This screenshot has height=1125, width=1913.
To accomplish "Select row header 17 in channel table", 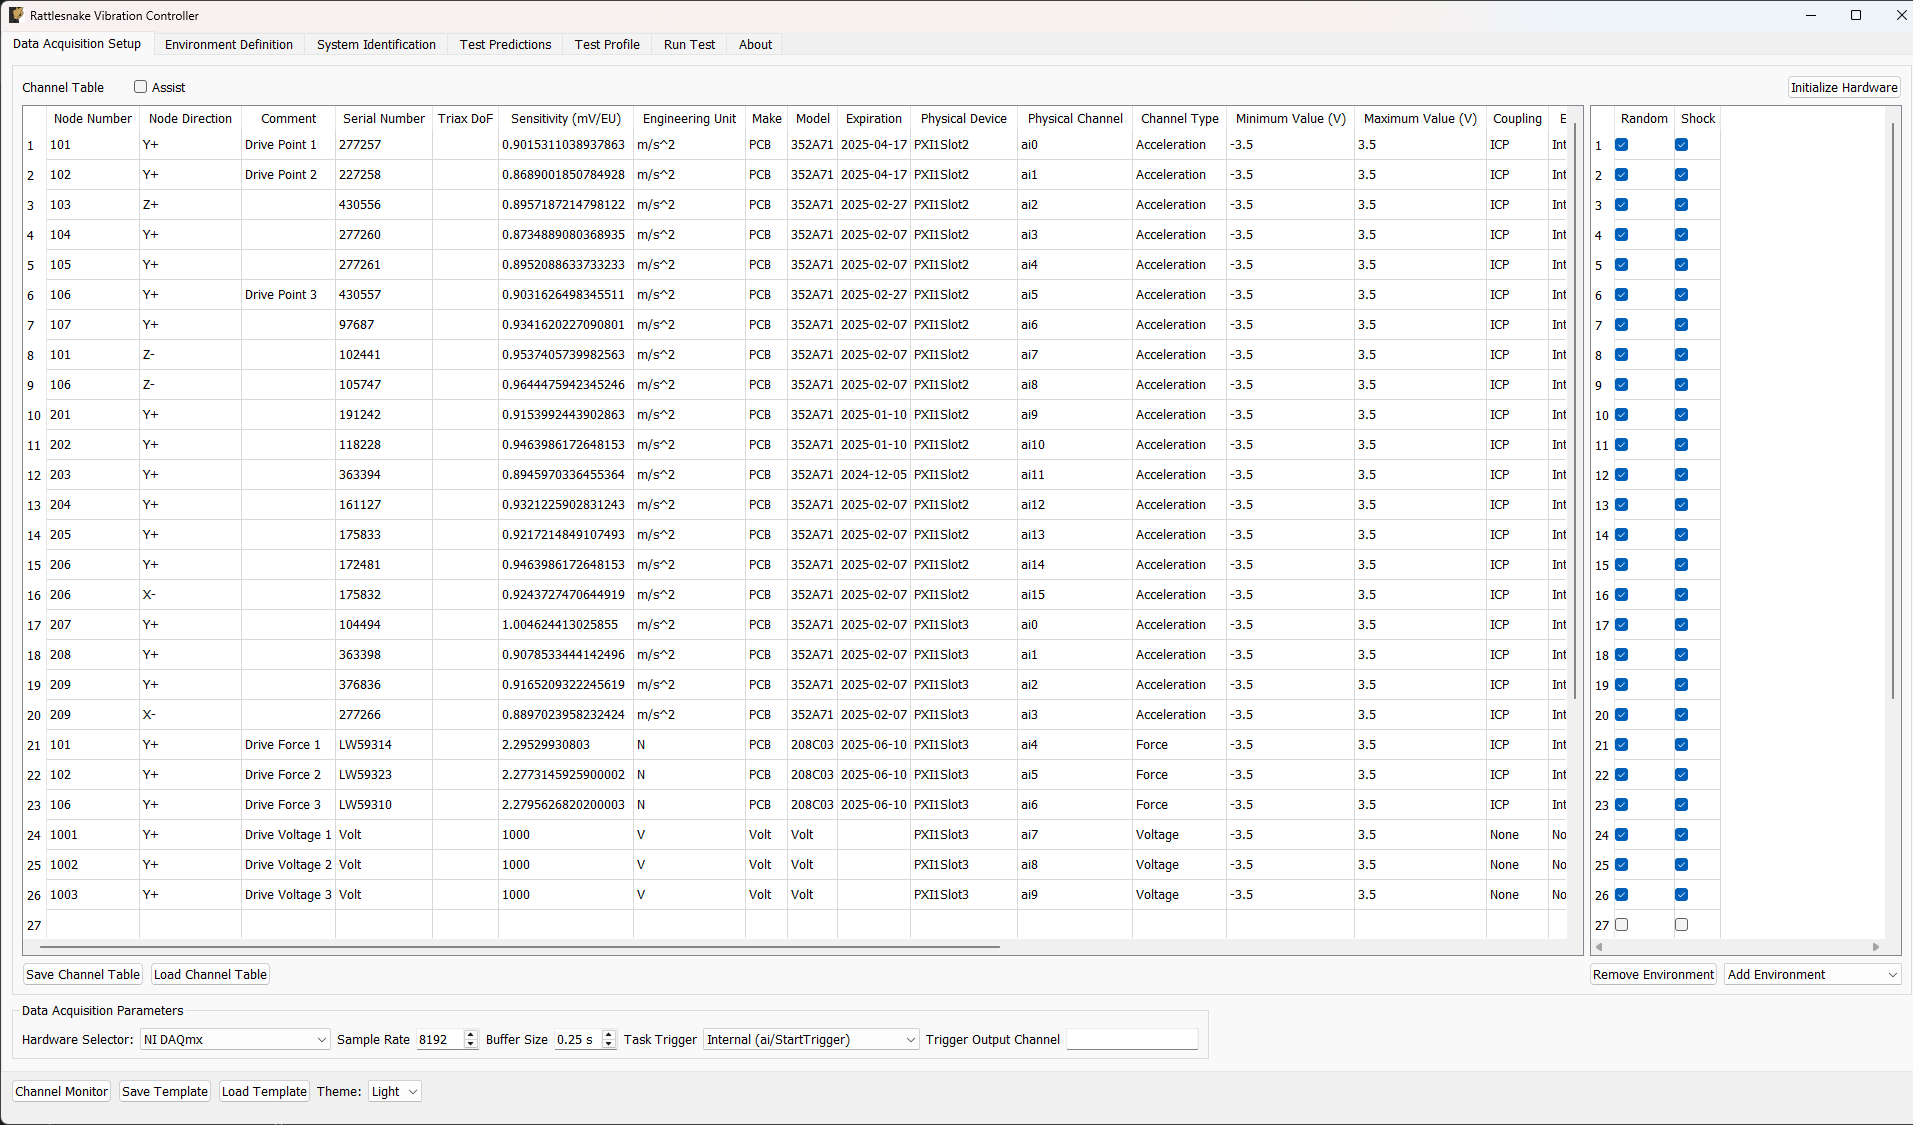I will coord(34,625).
